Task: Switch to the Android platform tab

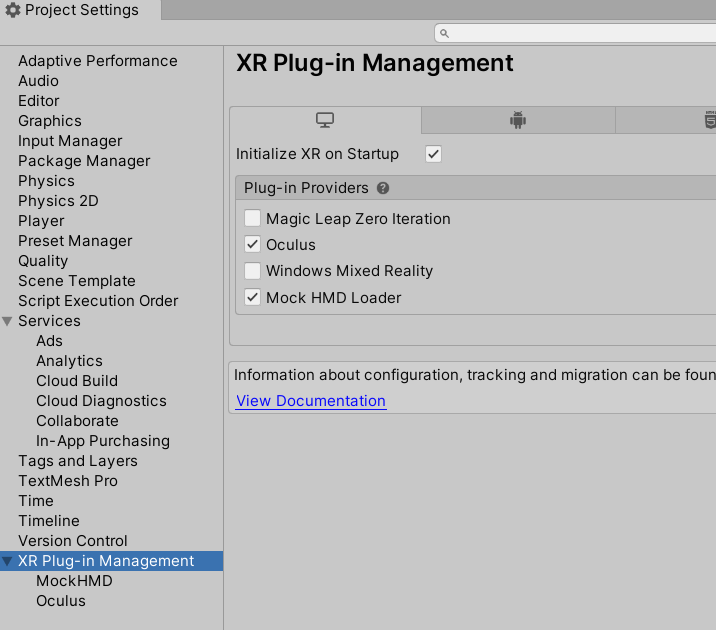Action: (x=518, y=120)
